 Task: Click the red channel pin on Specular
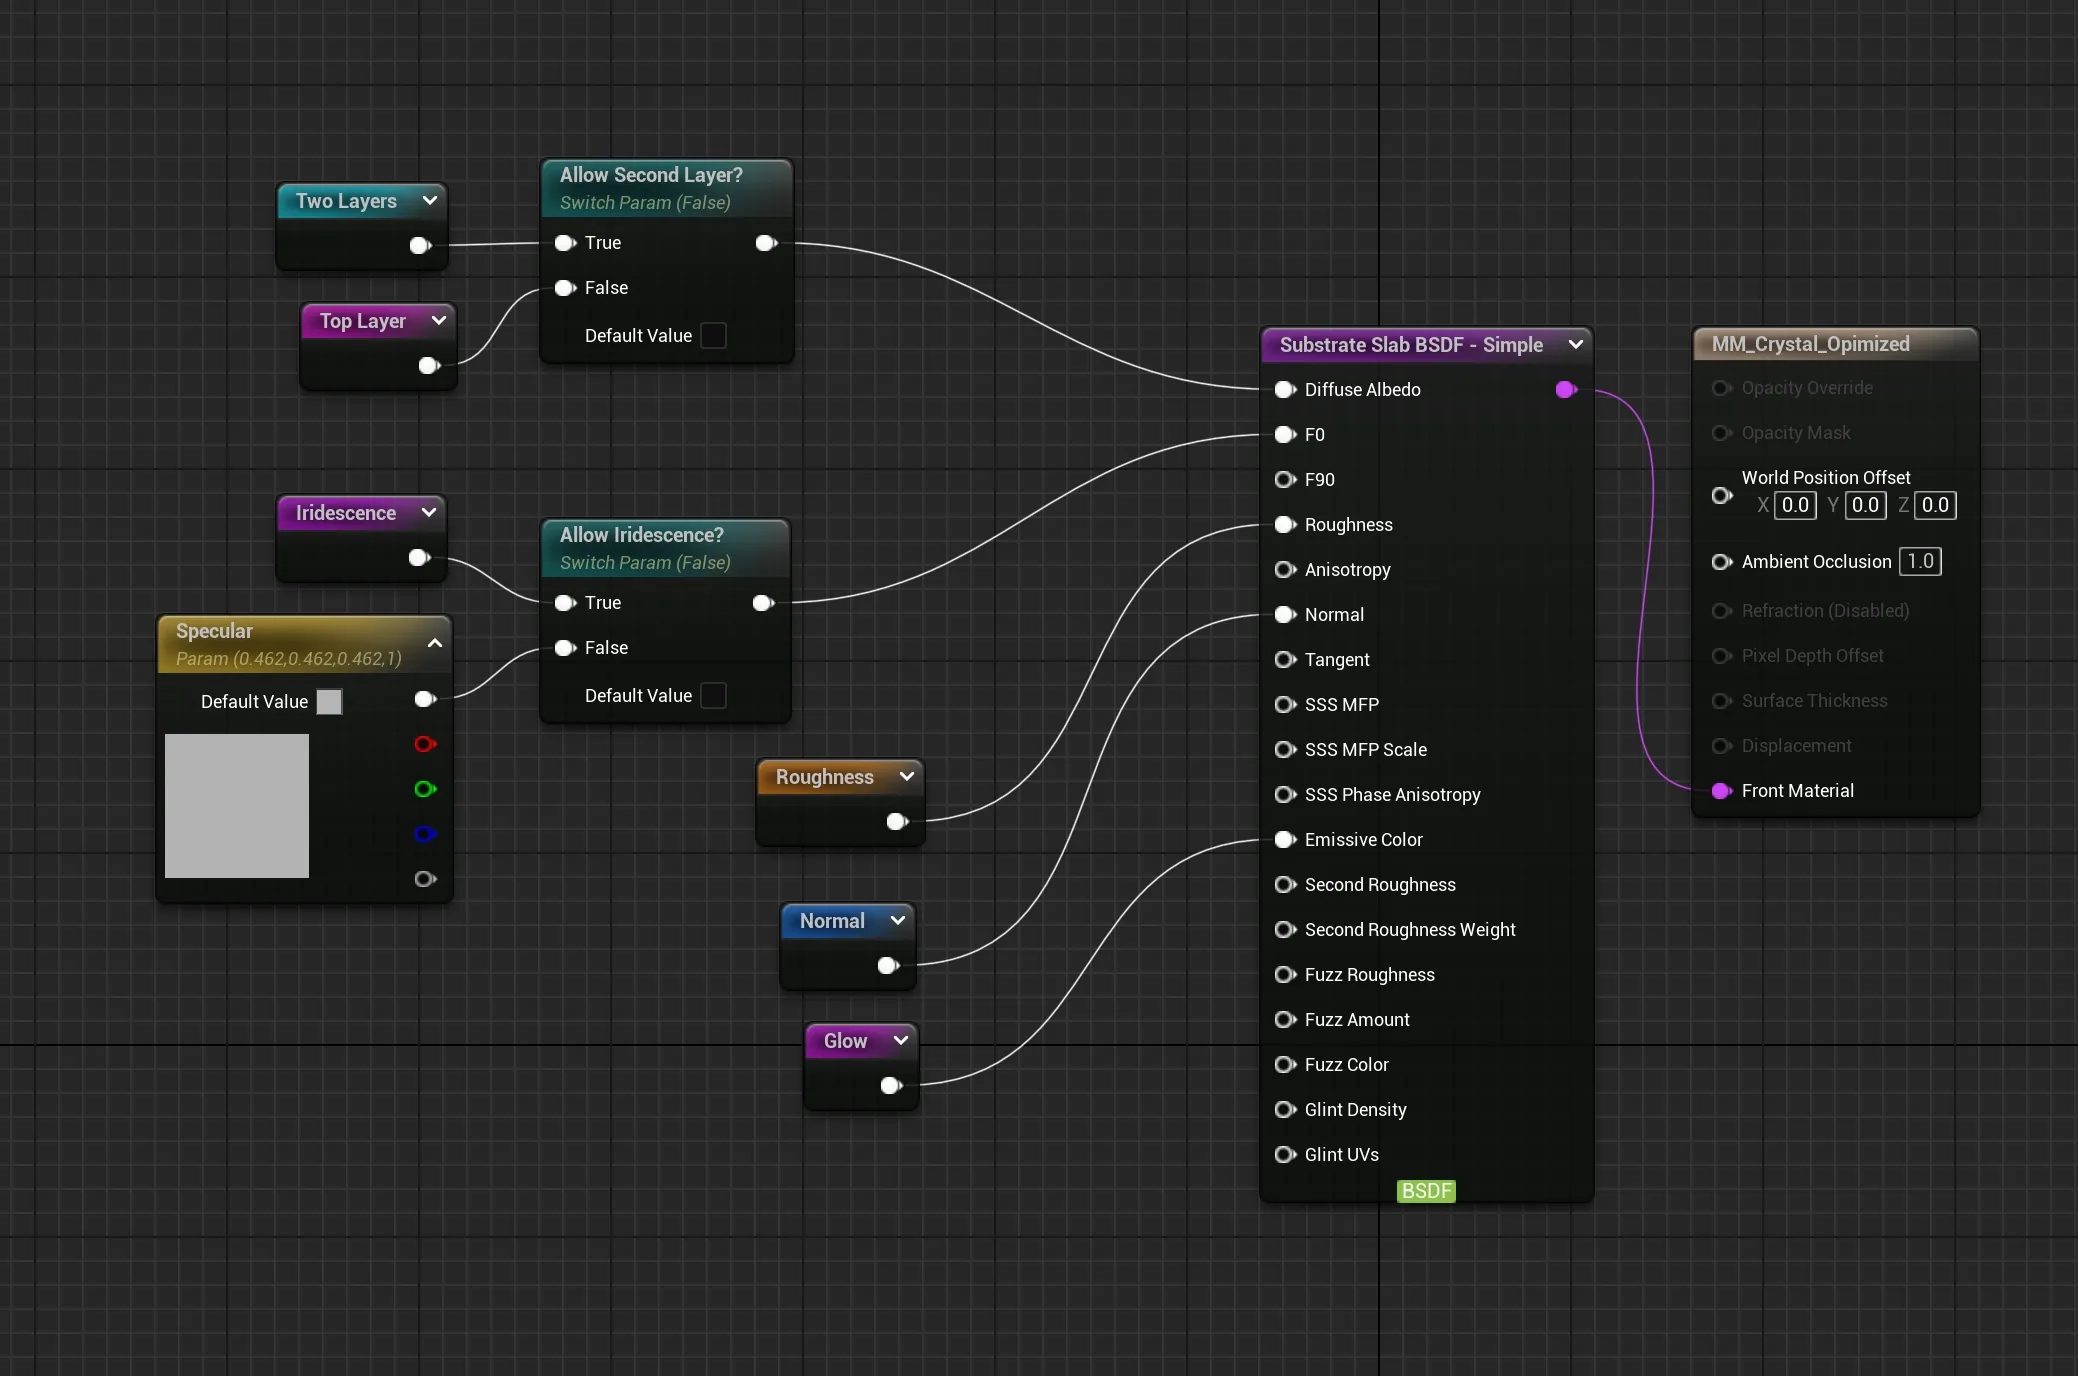[425, 744]
